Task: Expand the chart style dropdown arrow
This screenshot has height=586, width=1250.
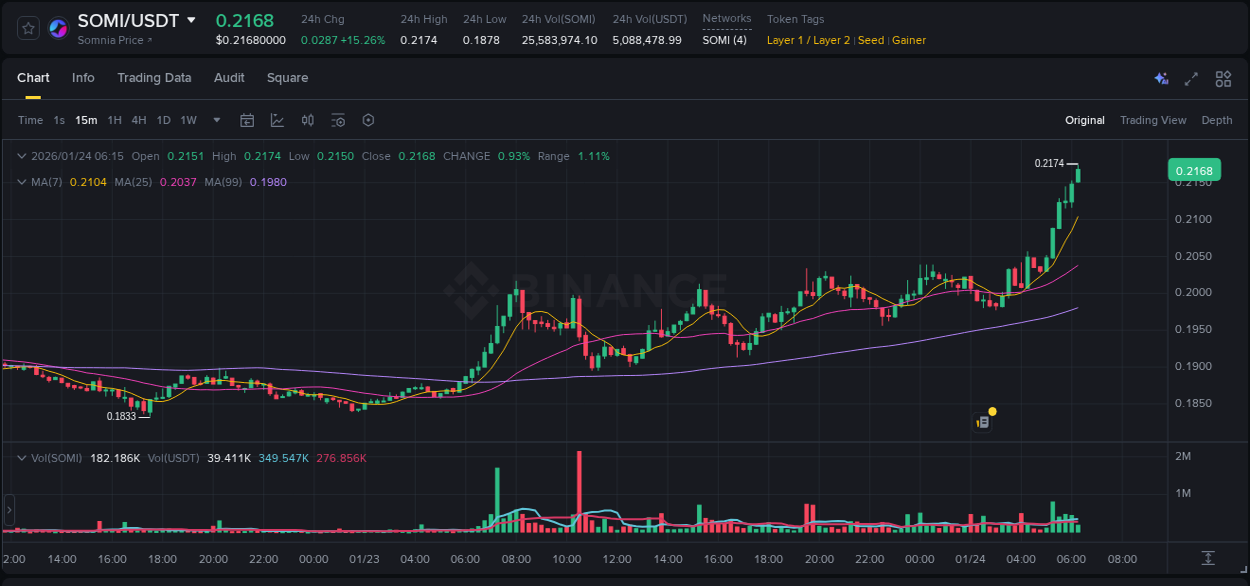Action: point(214,120)
